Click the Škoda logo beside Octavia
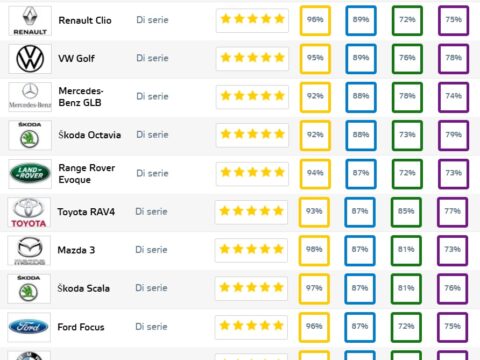The image size is (480, 360). pyautogui.click(x=30, y=135)
